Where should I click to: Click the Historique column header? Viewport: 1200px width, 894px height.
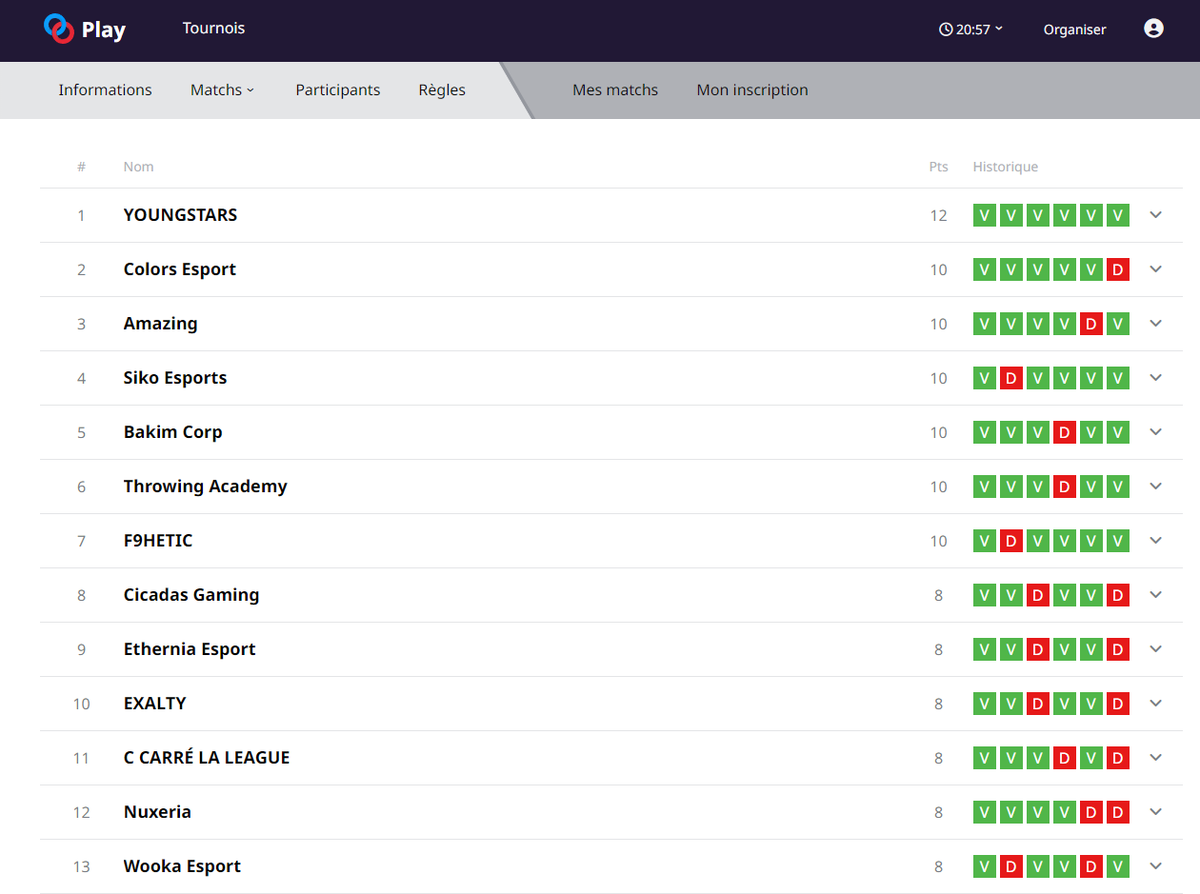(x=1005, y=167)
